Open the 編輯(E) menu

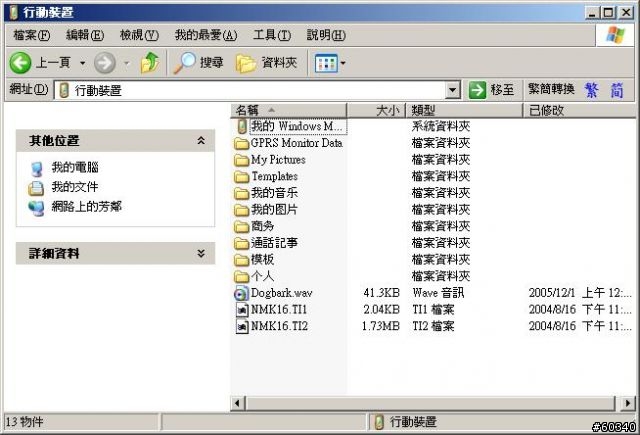coord(85,35)
